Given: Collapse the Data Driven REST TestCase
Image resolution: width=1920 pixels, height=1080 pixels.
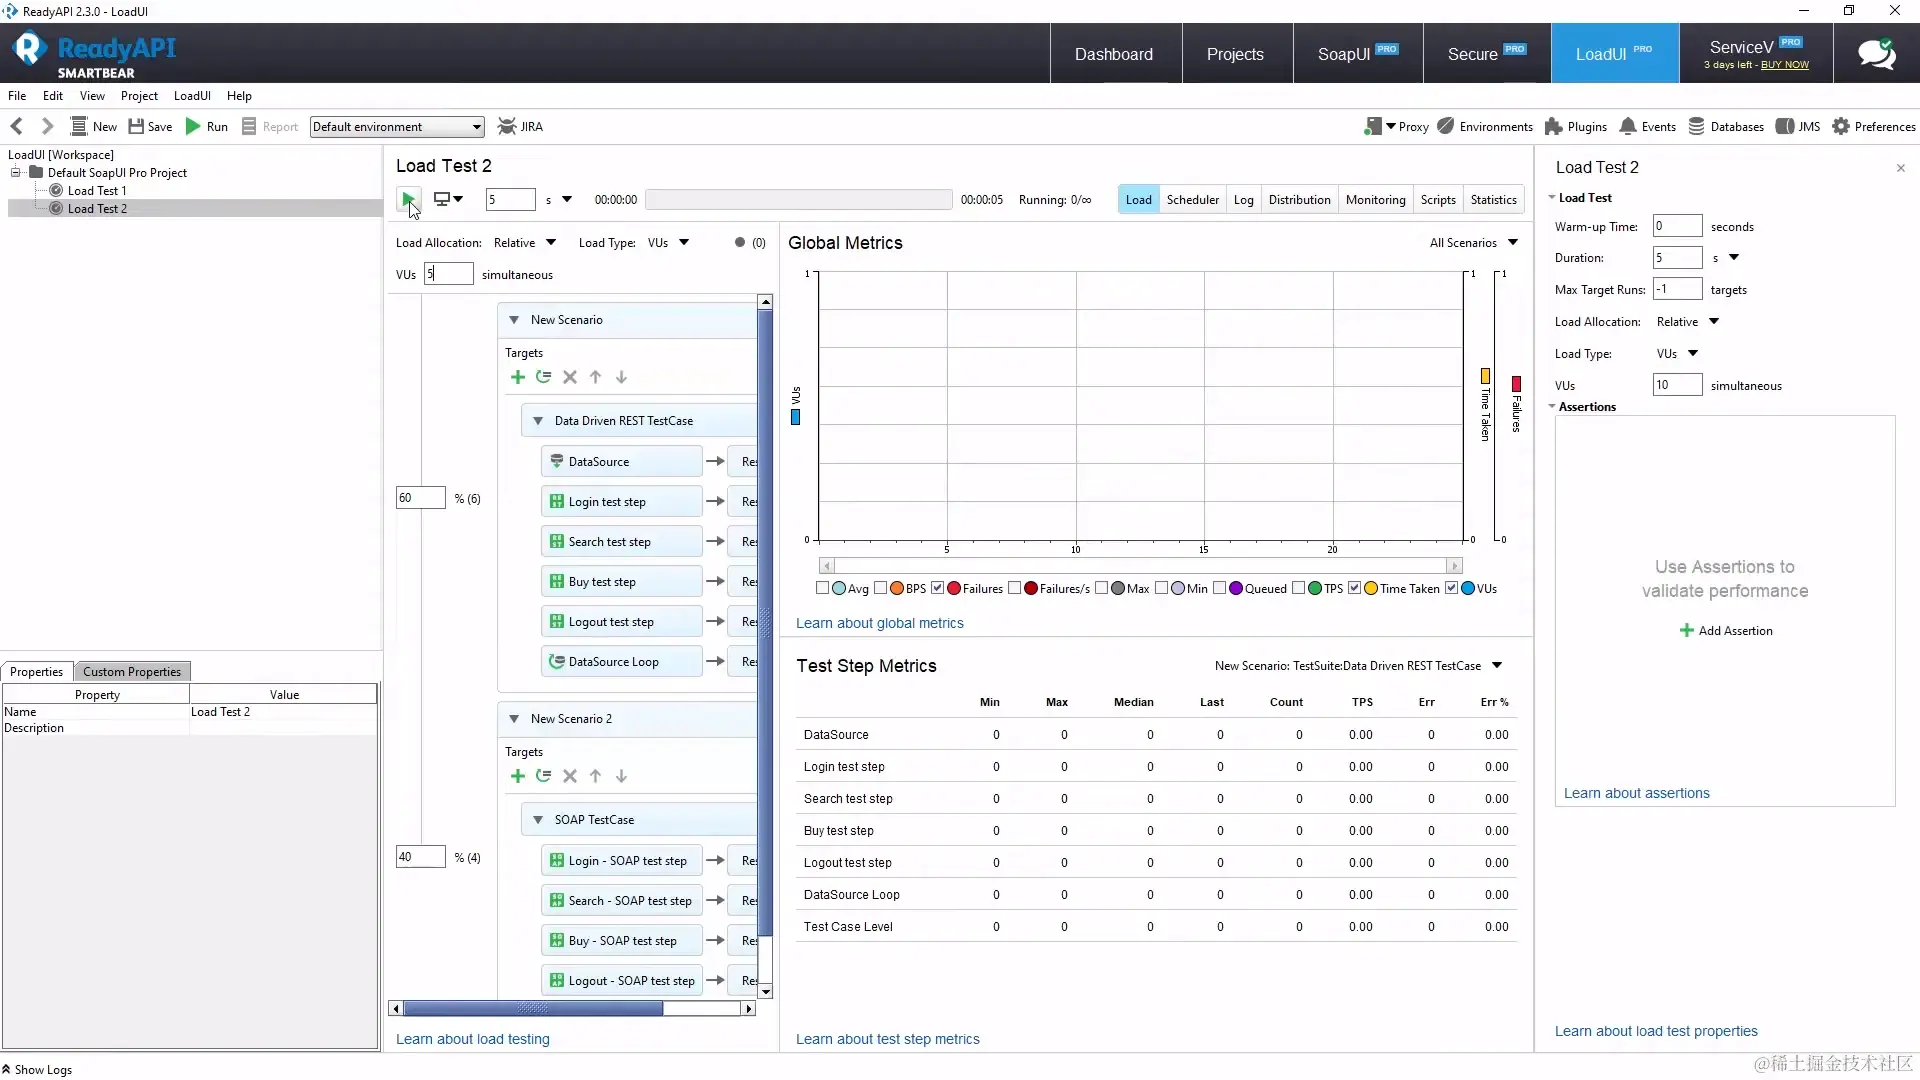Looking at the screenshot, I should point(538,421).
